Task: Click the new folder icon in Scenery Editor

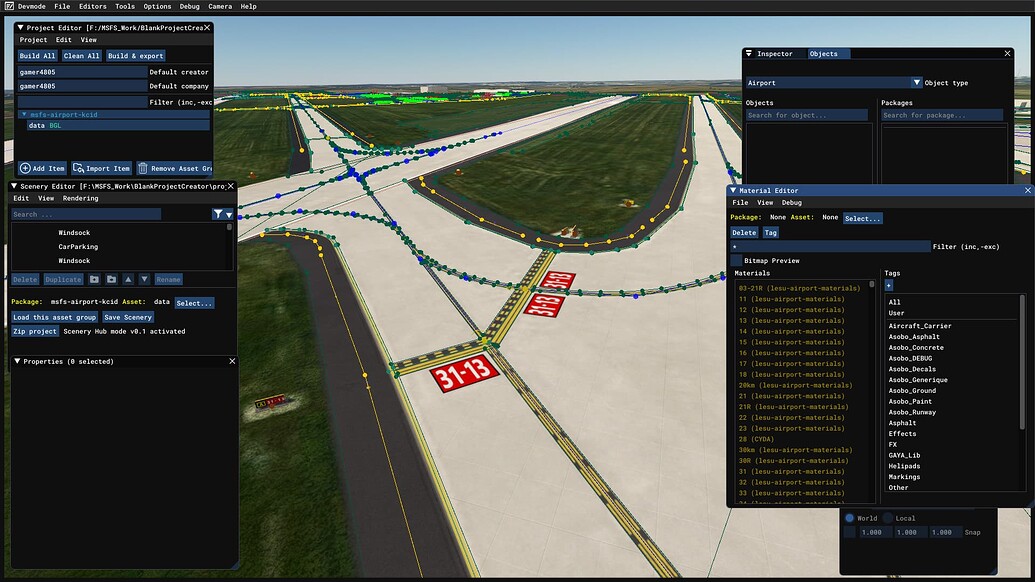Action: pos(94,279)
